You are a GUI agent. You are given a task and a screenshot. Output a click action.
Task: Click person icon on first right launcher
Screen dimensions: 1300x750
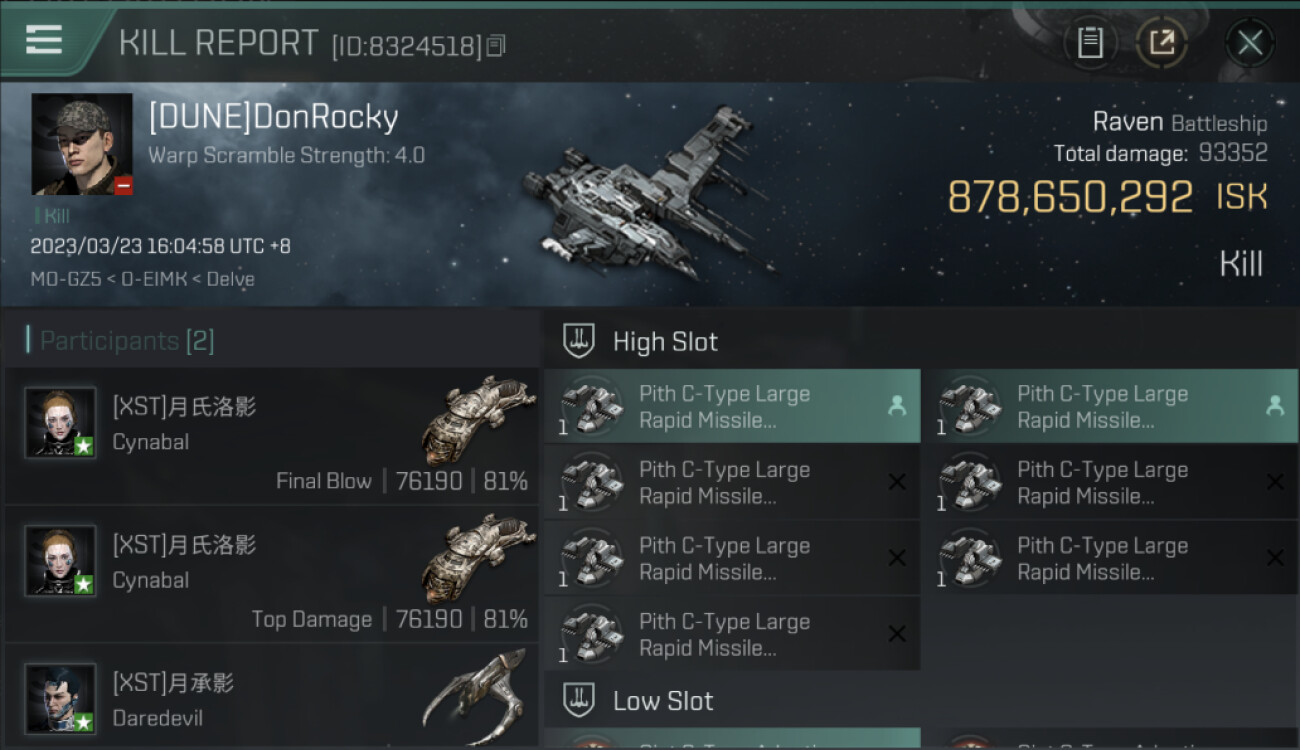click(x=1275, y=406)
